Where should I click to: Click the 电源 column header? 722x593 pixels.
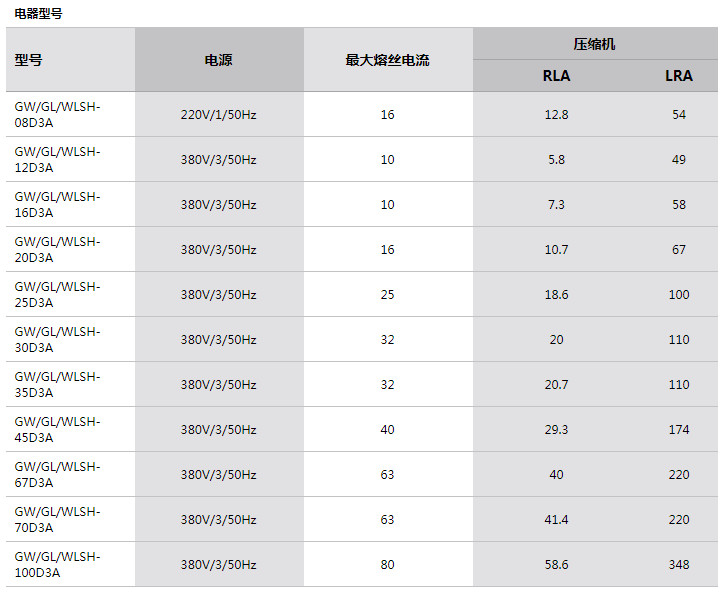[218, 60]
